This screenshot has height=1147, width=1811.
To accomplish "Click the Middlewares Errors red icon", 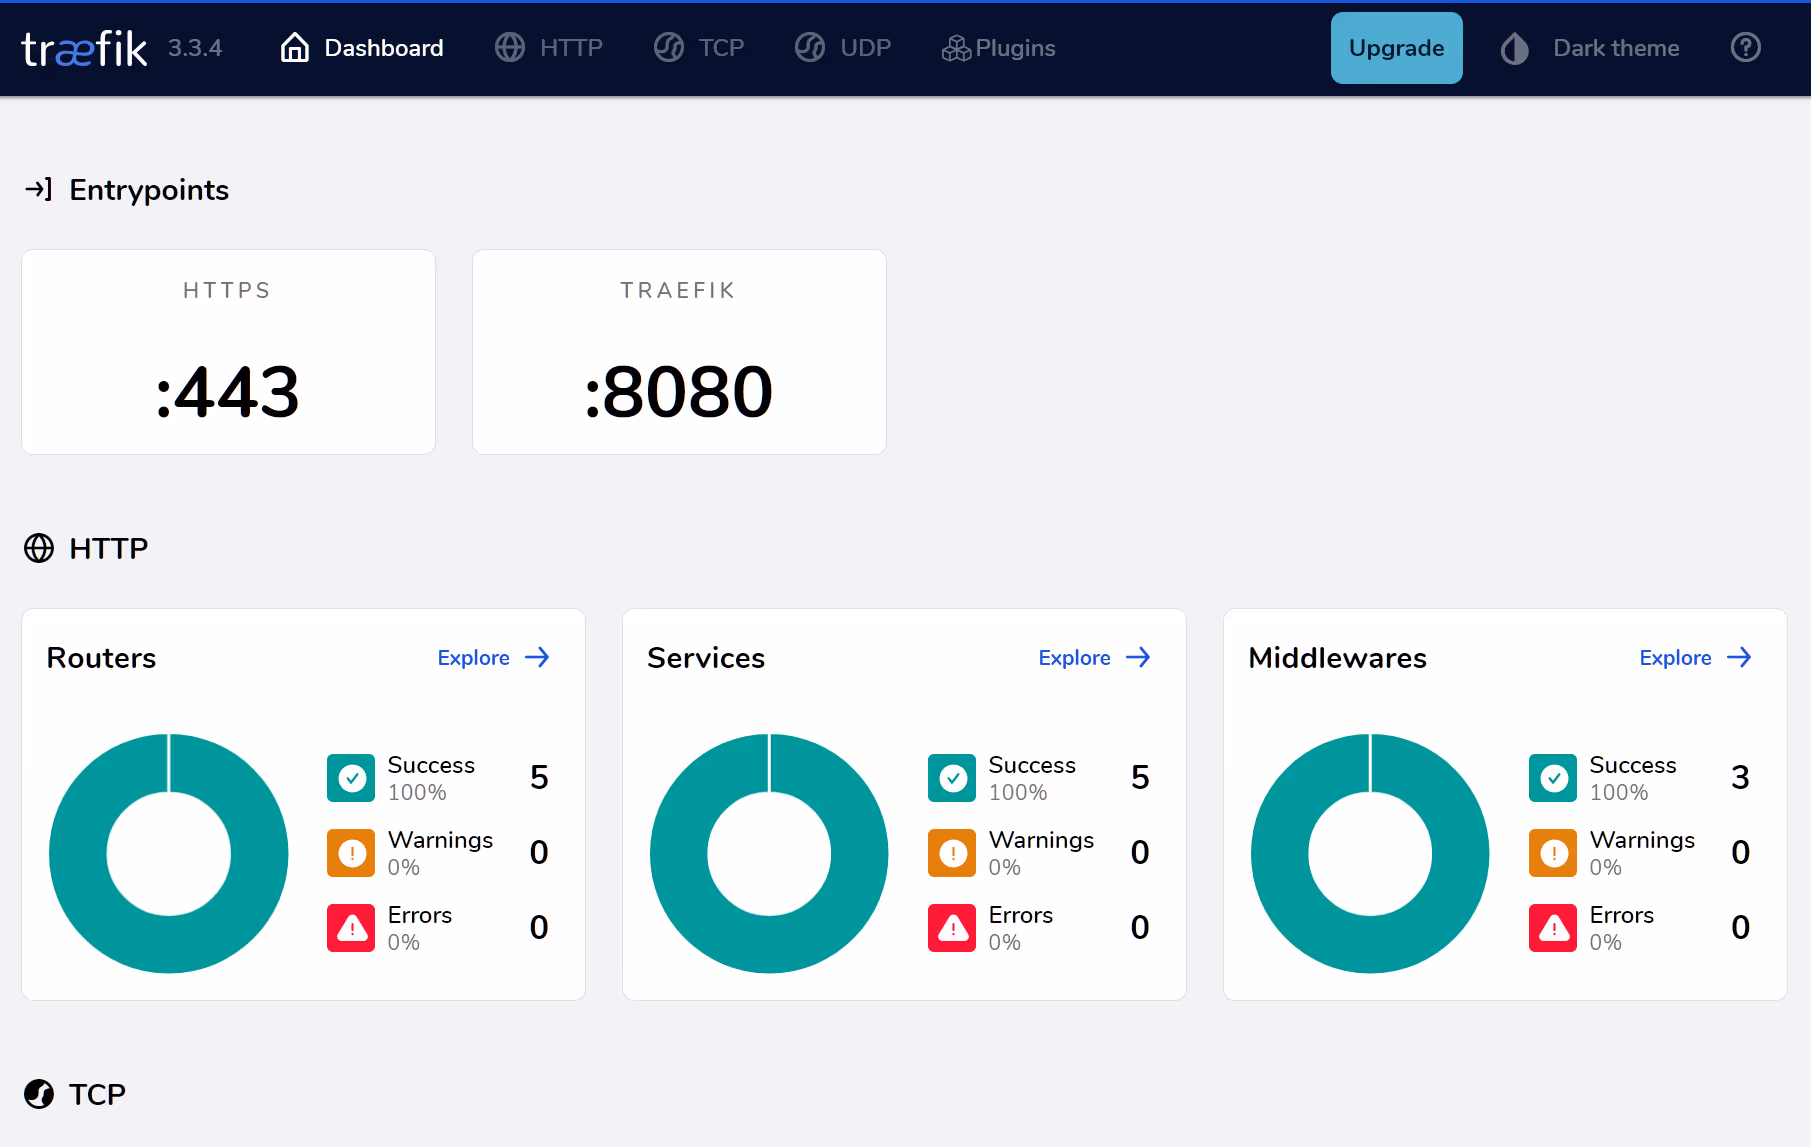I will coord(1553,928).
